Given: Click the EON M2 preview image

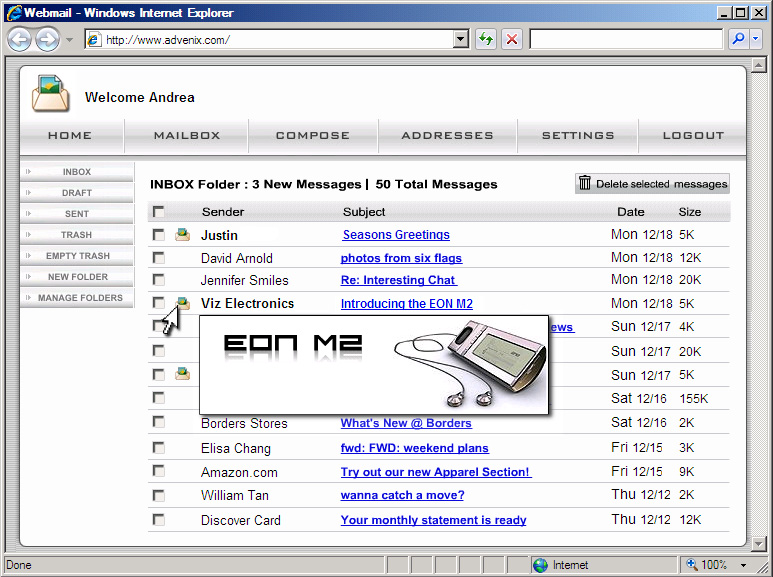Looking at the screenshot, I should [x=374, y=365].
